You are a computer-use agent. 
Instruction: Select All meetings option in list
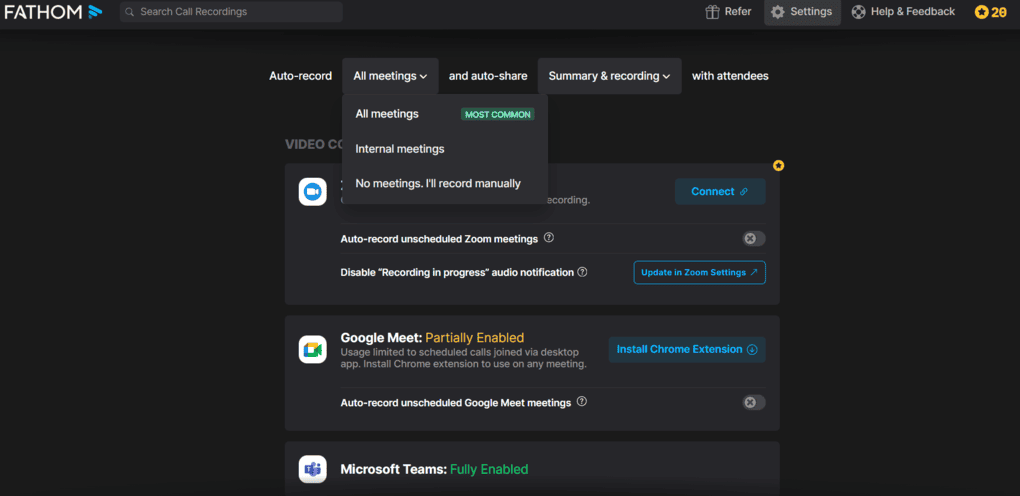pos(388,114)
